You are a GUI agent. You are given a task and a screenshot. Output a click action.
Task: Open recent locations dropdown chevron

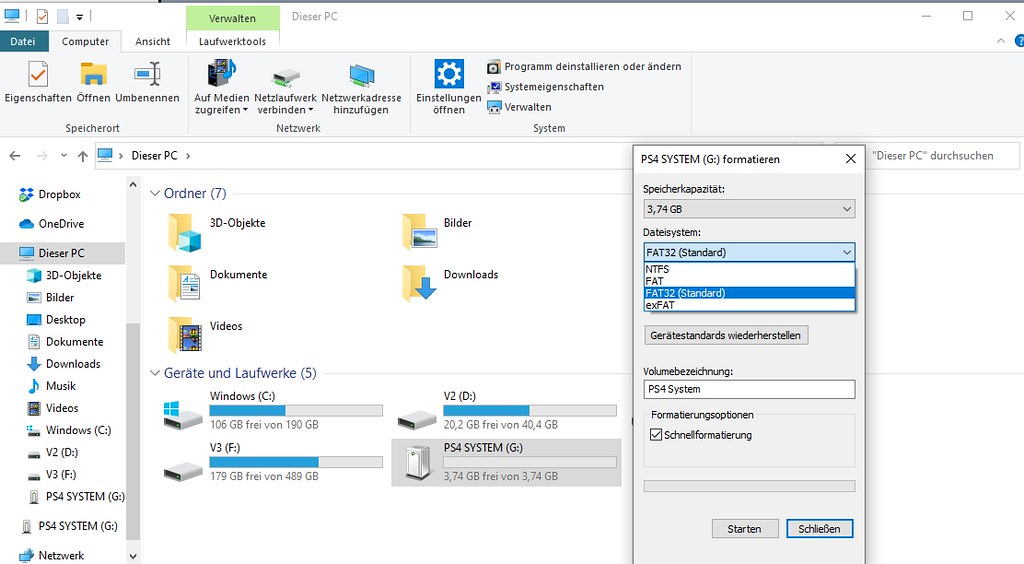pyautogui.click(x=63, y=155)
